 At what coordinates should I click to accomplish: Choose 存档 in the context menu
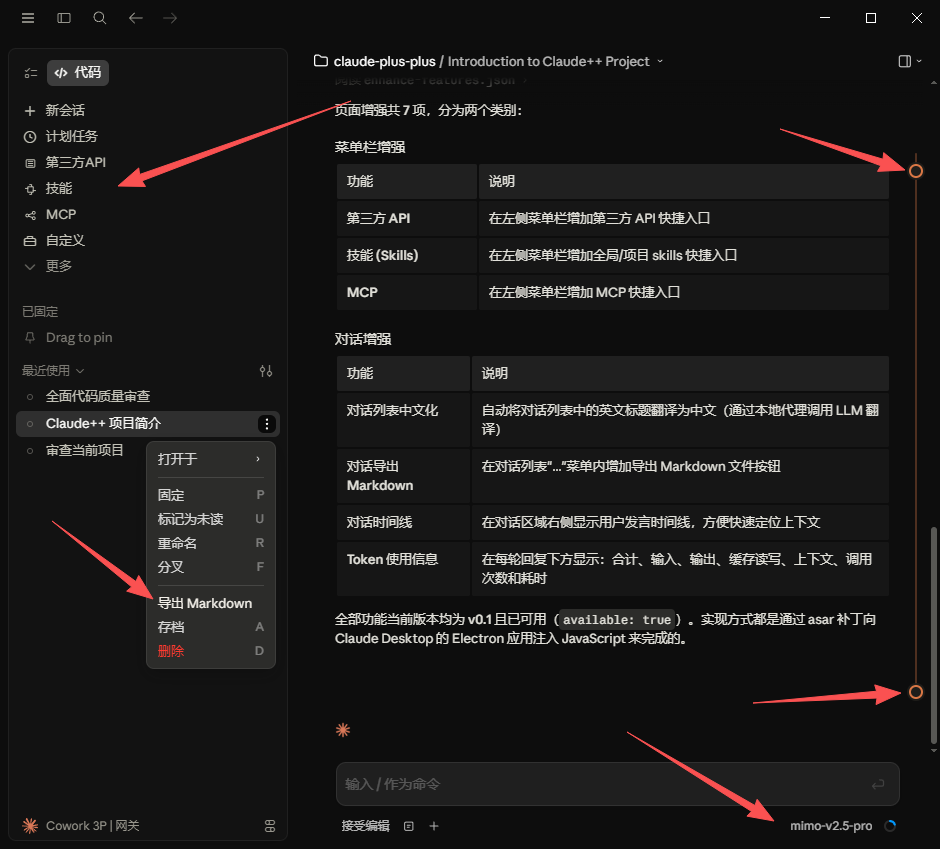210,627
